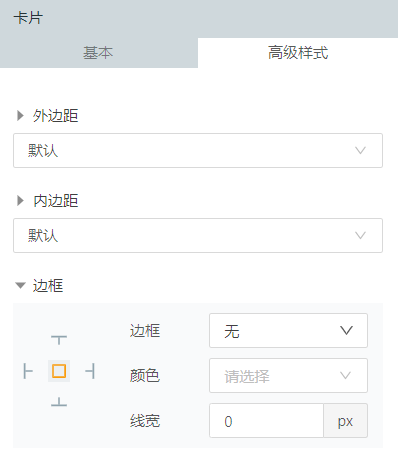Open the 颜色 请选择 color dropdown
The height and width of the screenshot is (467, 398).
pos(288,376)
